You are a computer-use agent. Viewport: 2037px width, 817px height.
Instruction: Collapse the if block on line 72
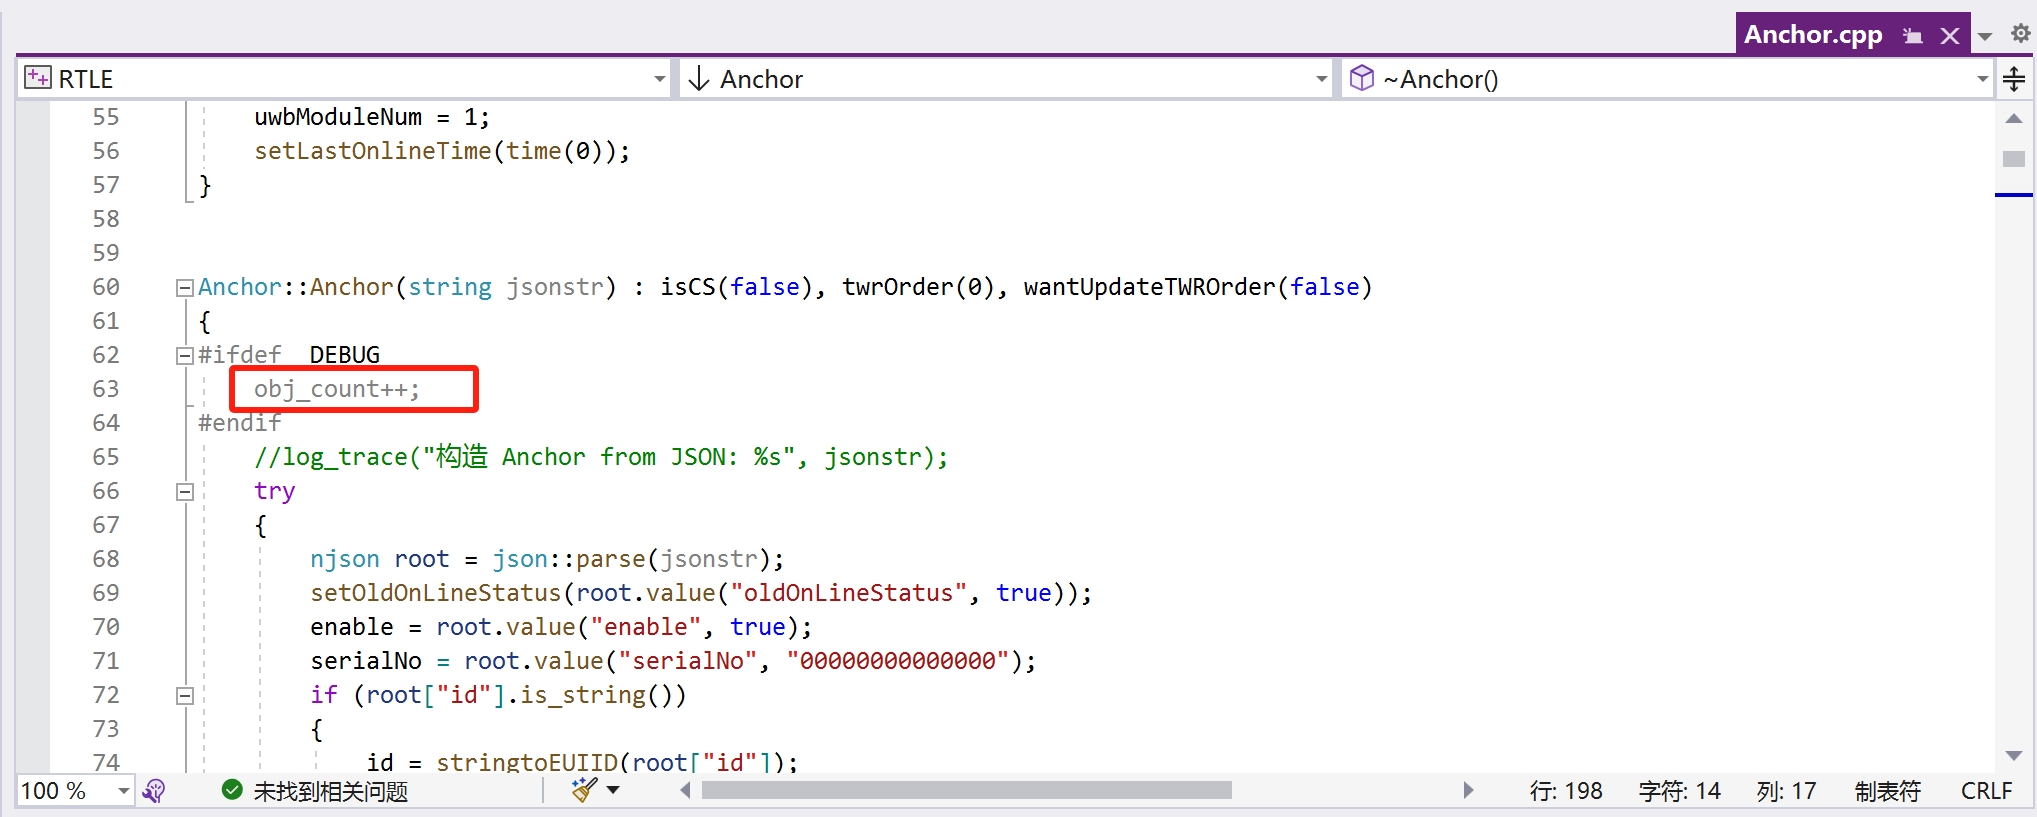(184, 695)
